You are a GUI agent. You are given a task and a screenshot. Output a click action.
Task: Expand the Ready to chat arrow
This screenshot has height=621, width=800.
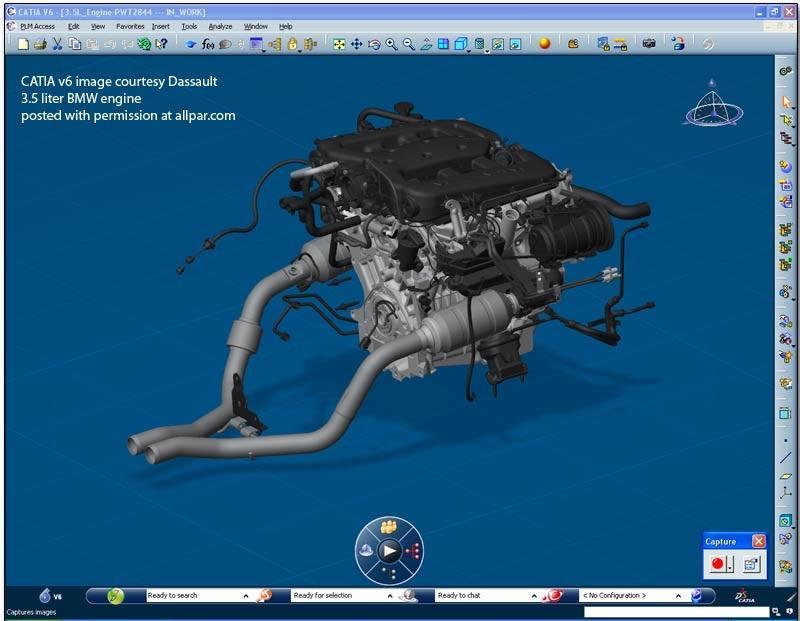[x=534, y=596]
